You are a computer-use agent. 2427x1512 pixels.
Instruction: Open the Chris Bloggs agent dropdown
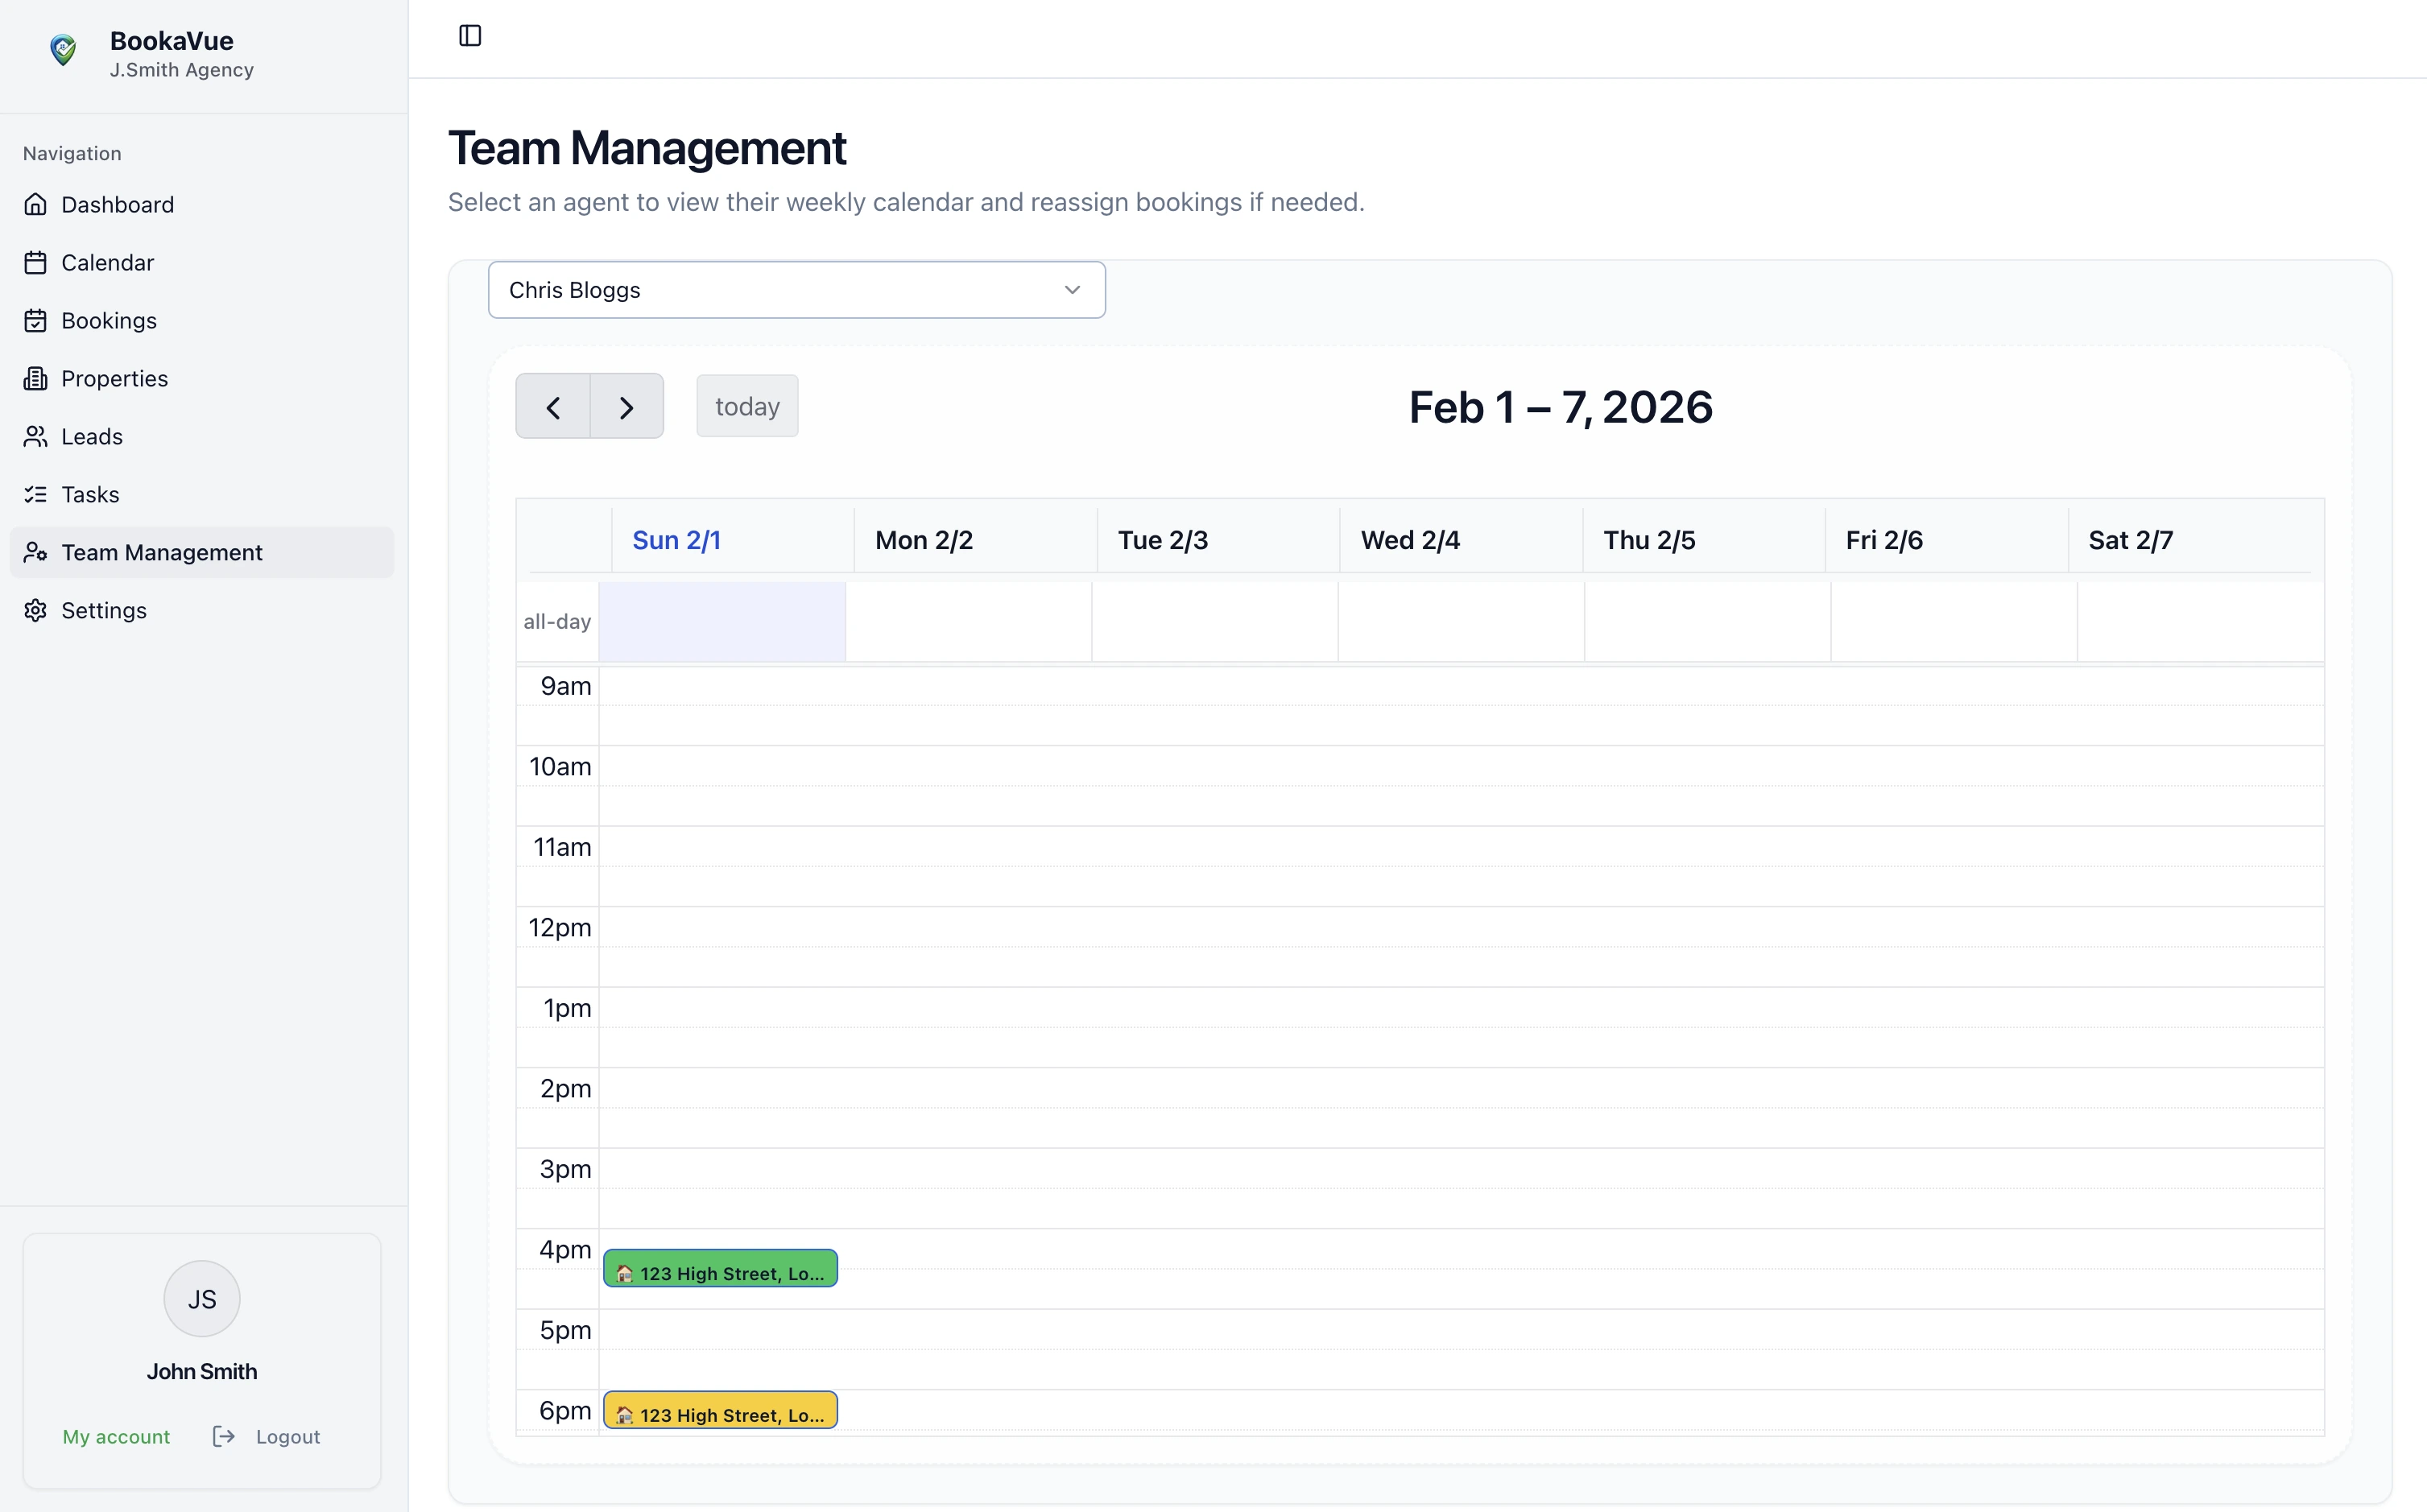(x=796, y=290)
